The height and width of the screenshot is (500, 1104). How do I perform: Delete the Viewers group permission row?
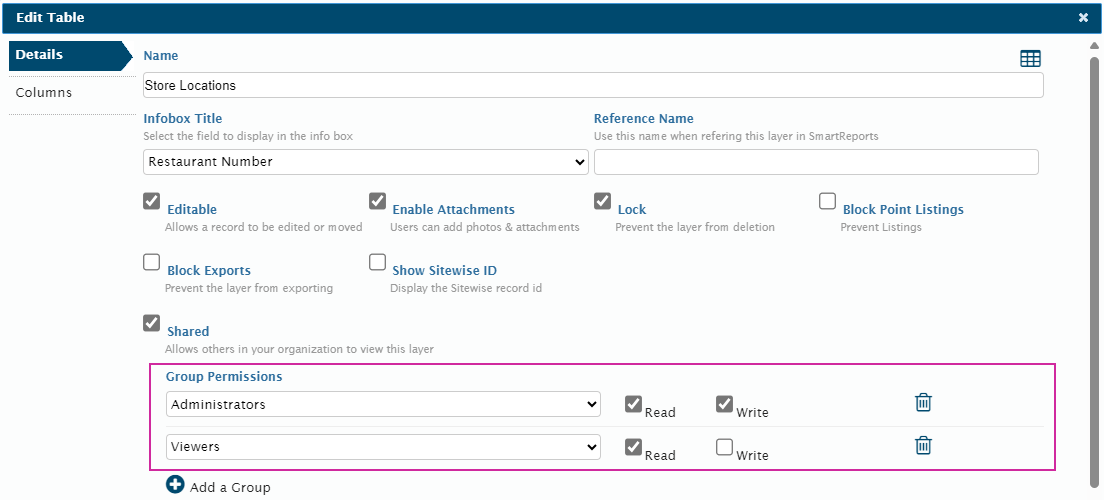[x=923, y=445]
